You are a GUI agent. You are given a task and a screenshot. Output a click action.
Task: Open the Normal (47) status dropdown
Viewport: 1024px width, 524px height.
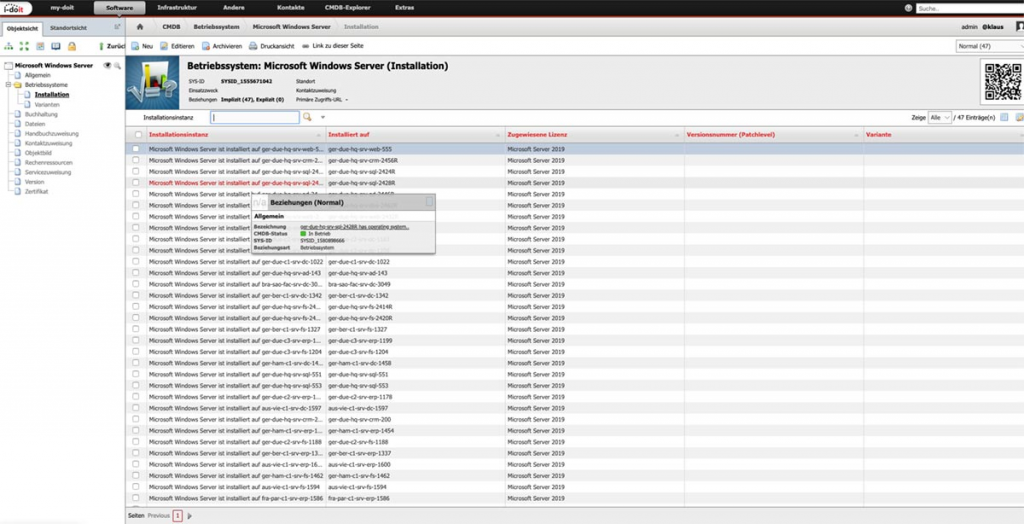pyautogui.click(x=988, y=46)
